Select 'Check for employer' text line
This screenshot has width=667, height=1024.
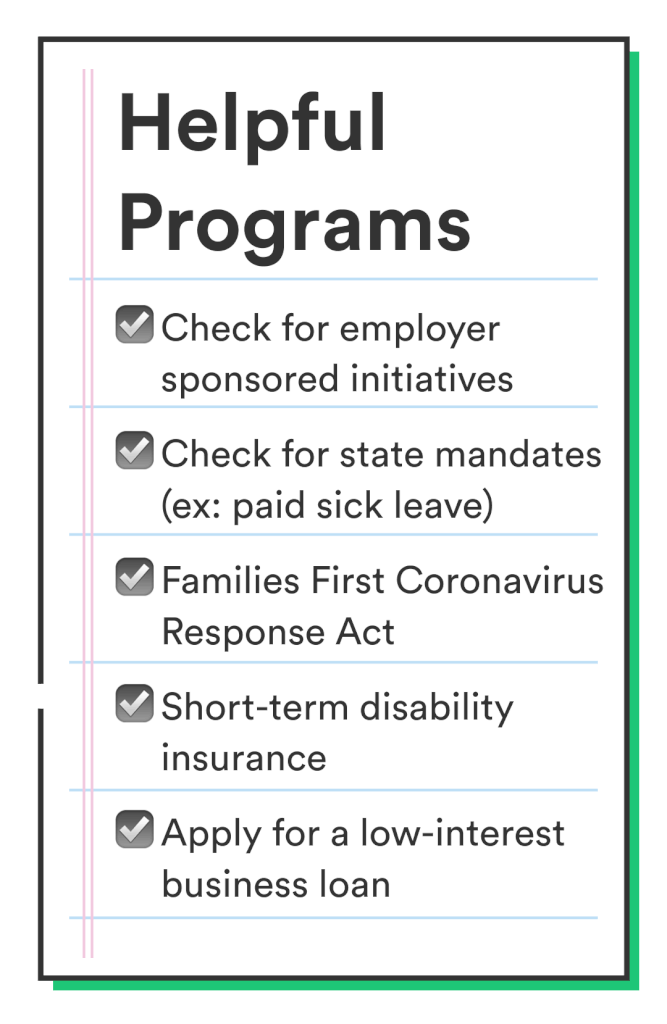coord(331,328)
